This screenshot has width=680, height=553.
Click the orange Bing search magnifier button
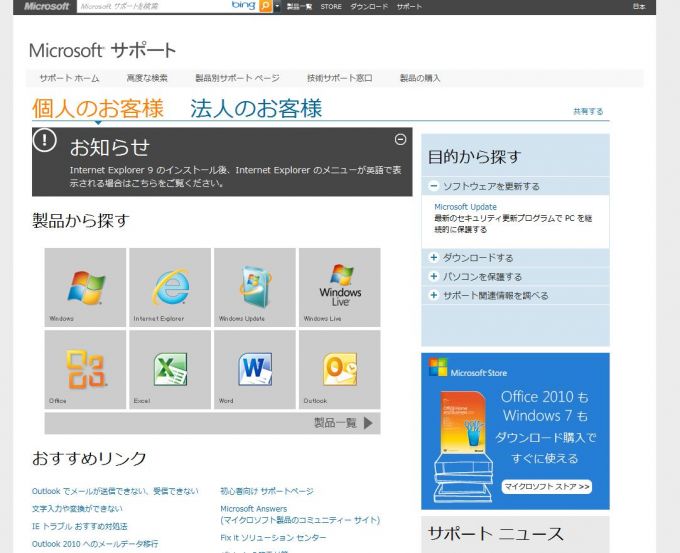pos(265,6)
